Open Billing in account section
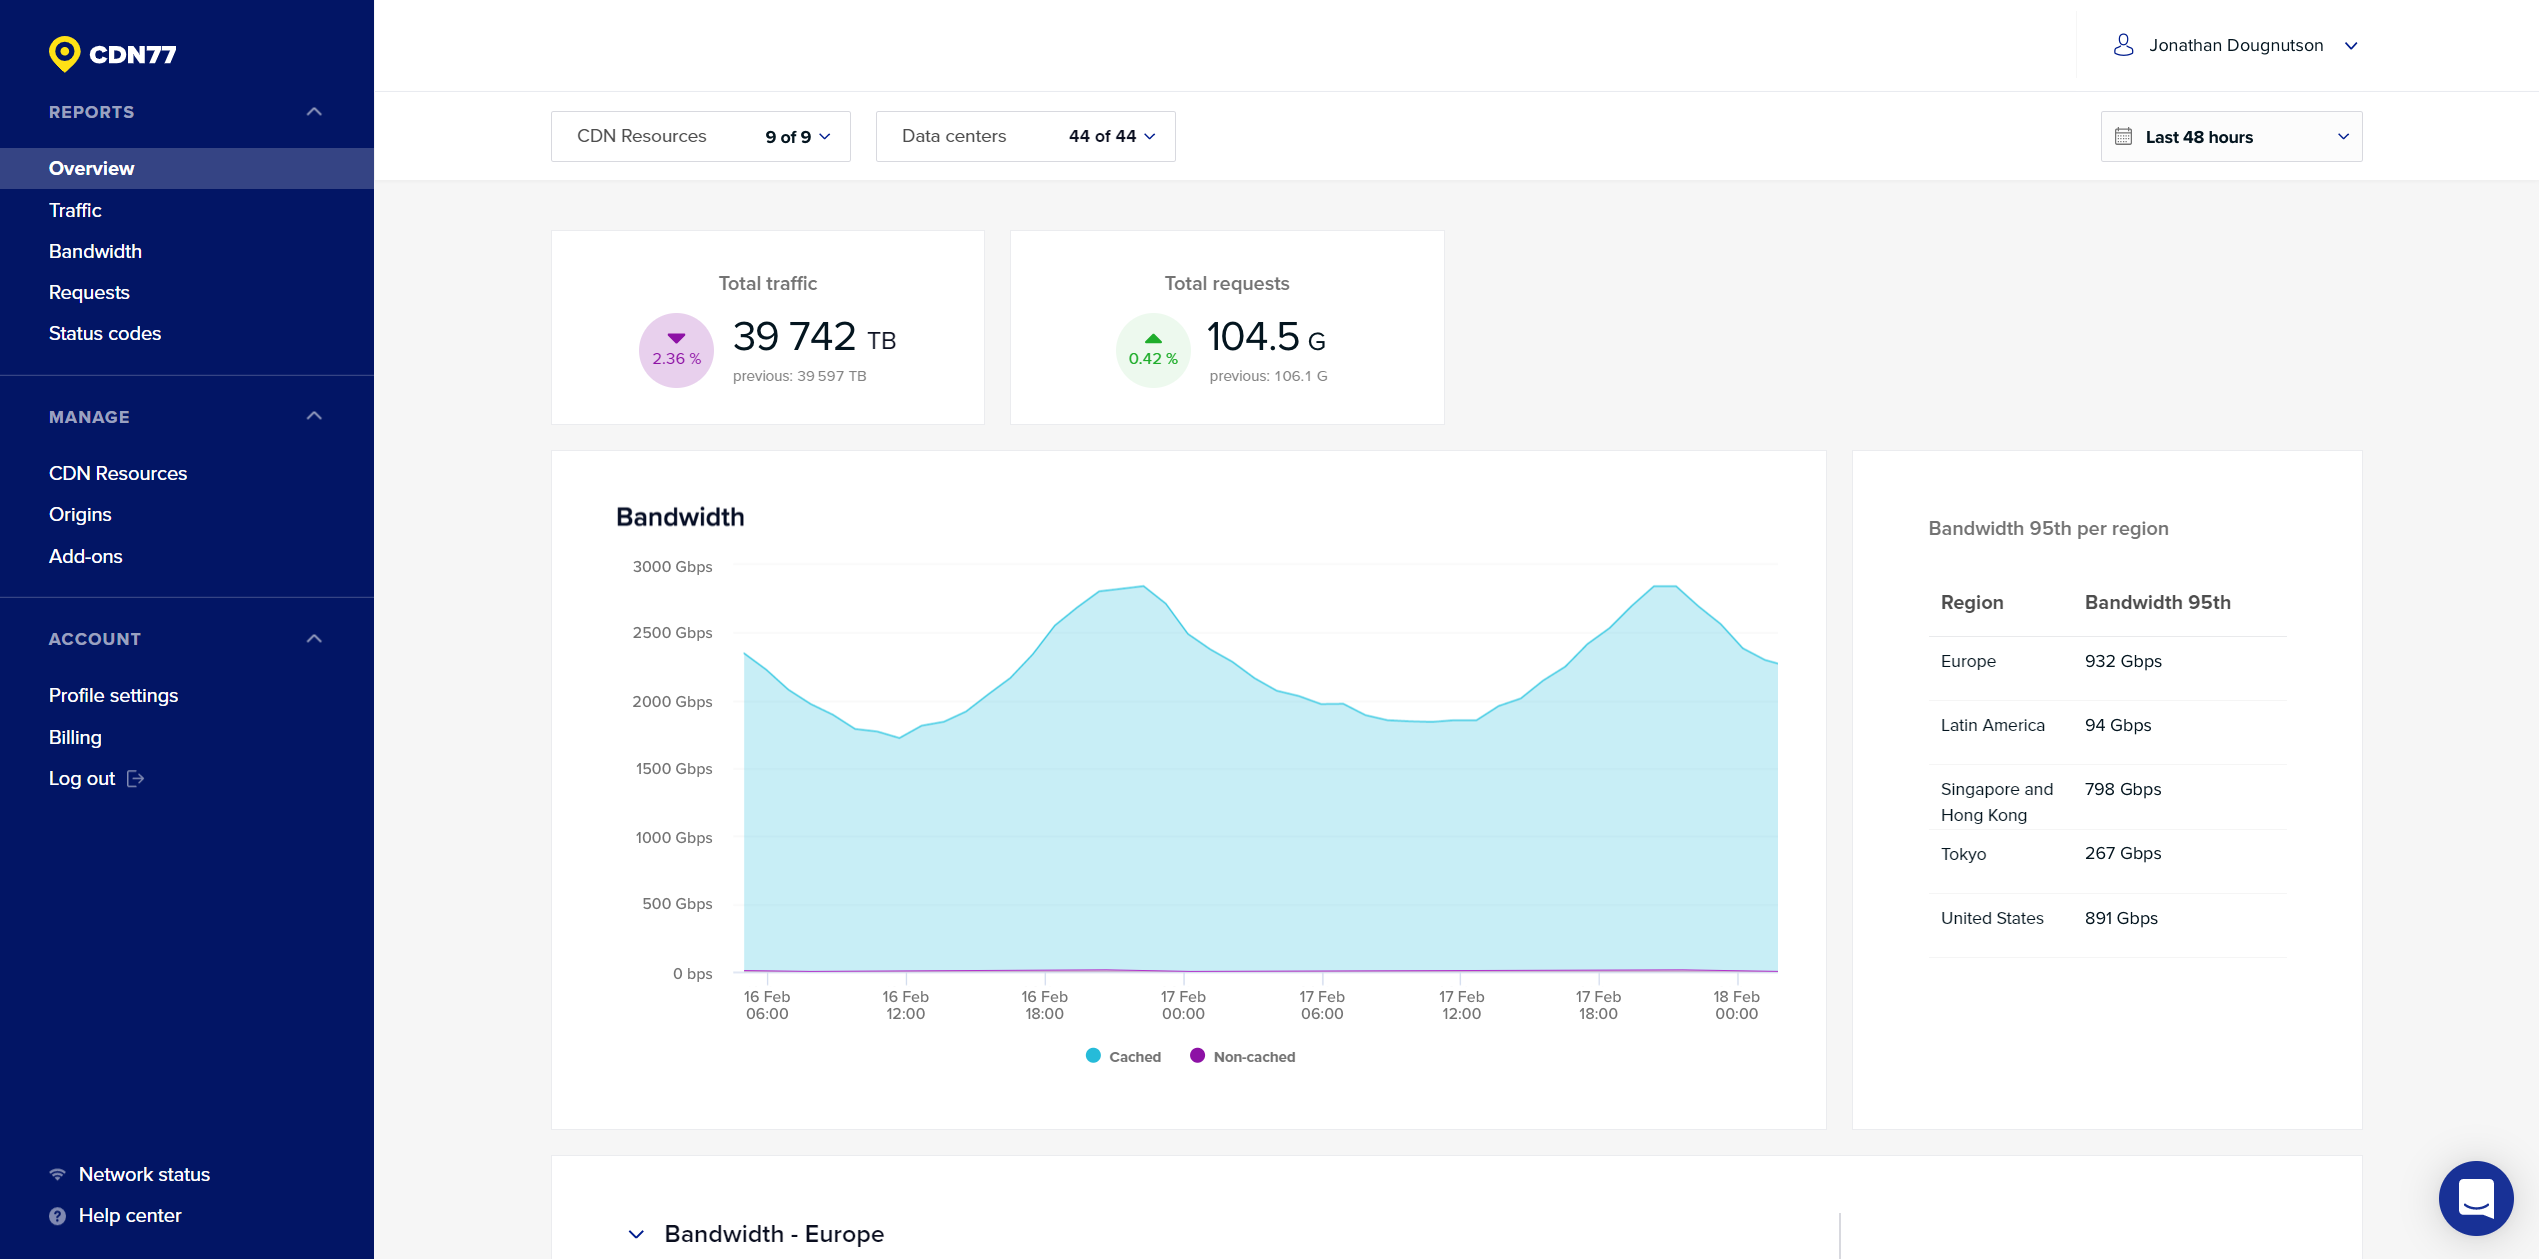Viewport: 2539px width, 1259px height. [x=75, y=737]
